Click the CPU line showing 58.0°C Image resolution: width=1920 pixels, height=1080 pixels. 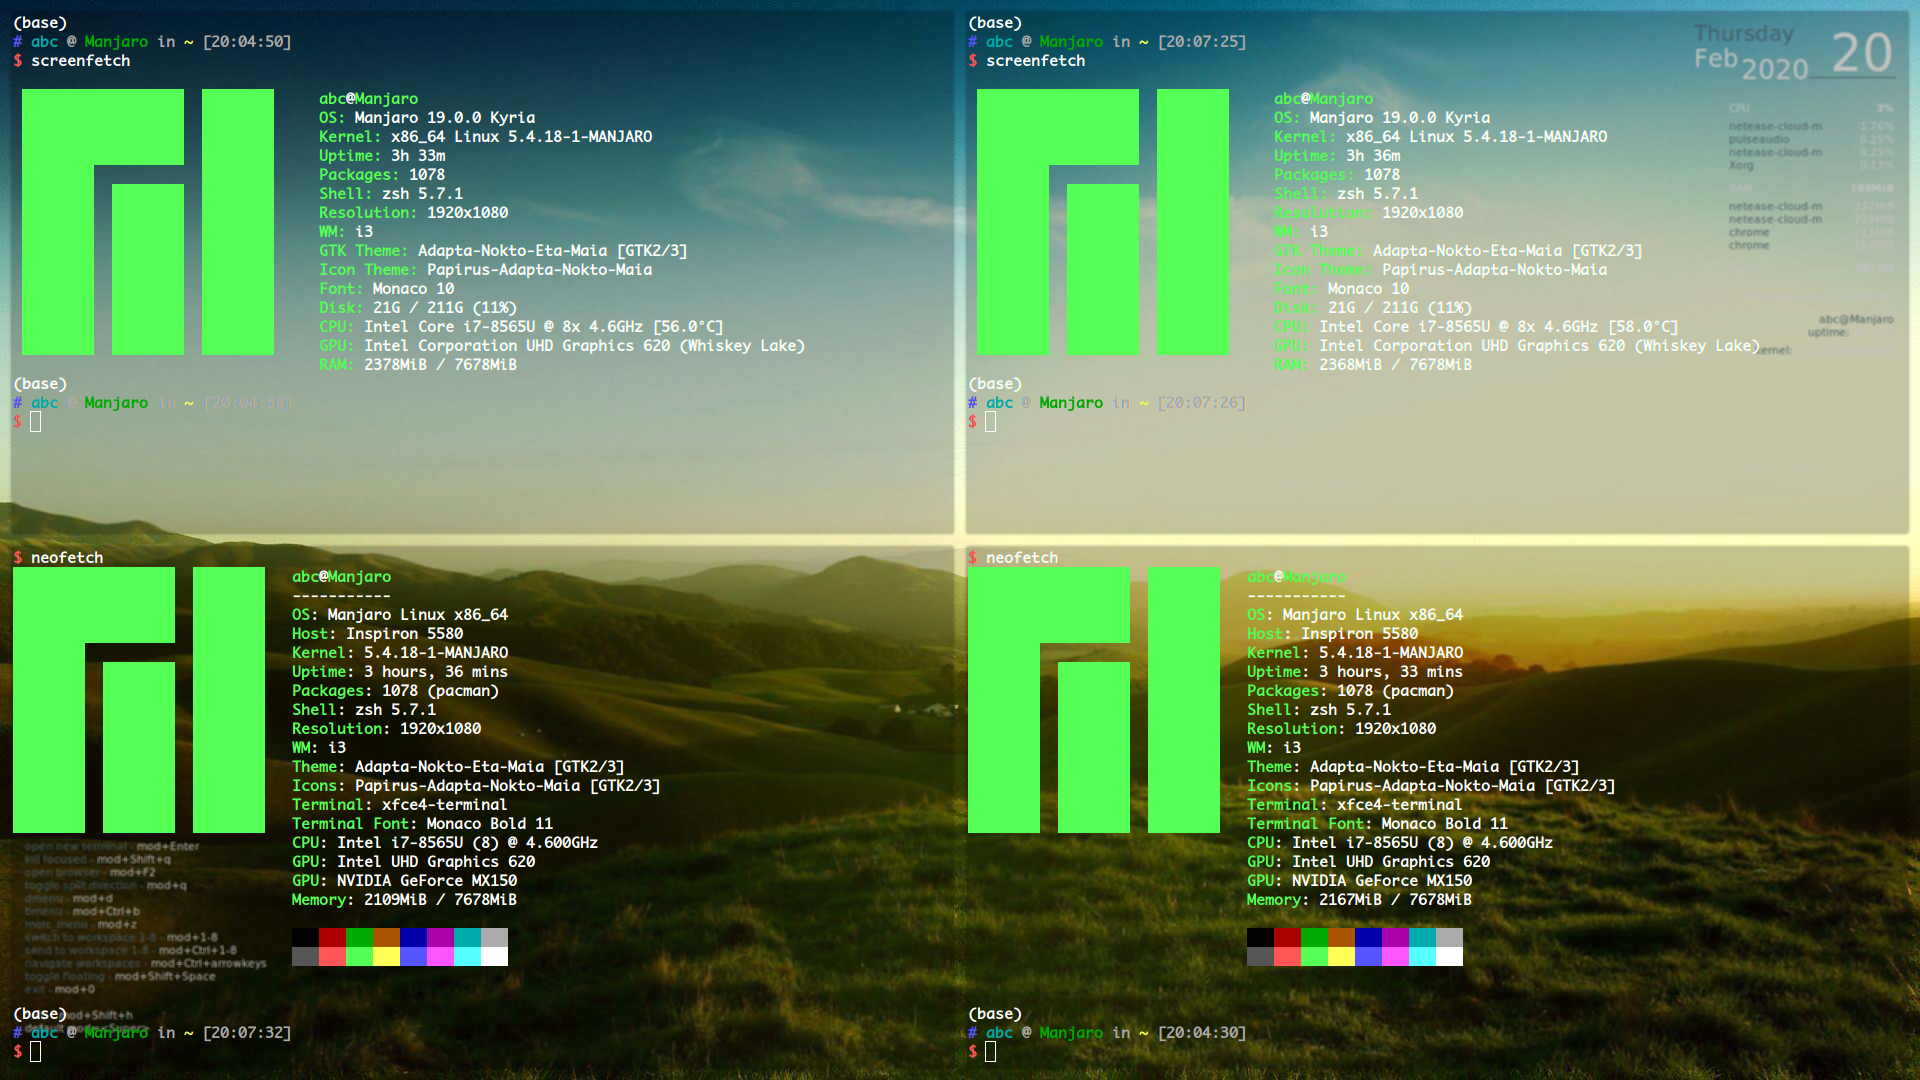coord(1475,327)
